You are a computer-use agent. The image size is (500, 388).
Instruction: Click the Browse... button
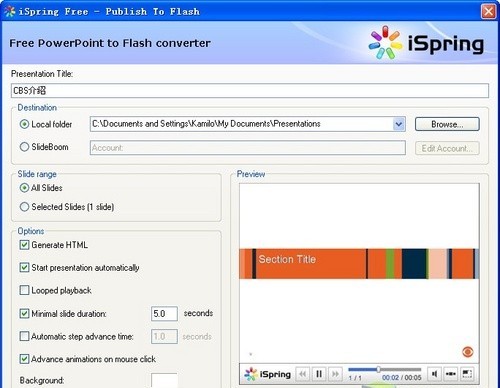447,124
